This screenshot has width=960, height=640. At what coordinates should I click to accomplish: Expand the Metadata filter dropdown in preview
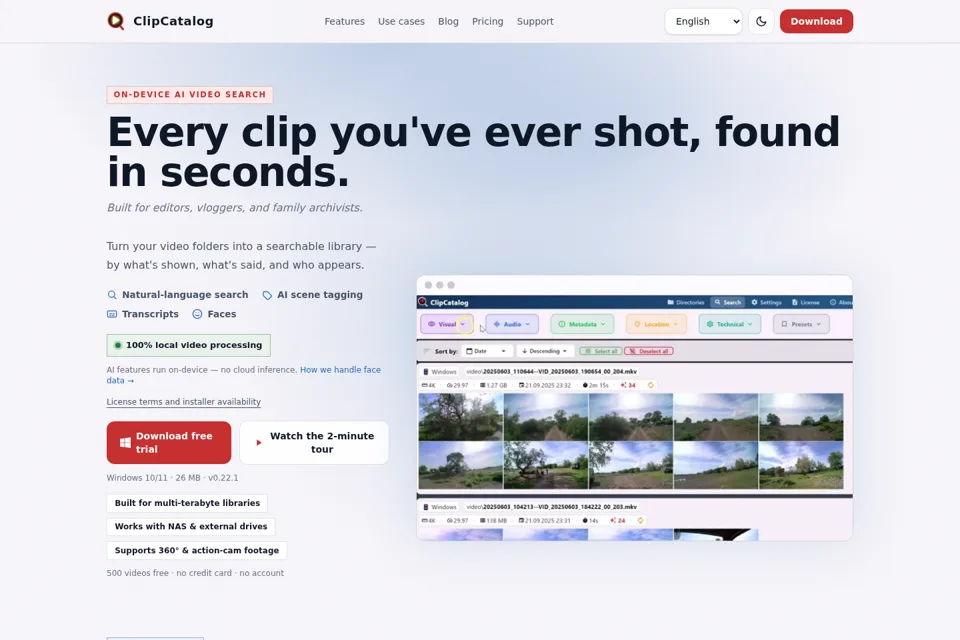(x=582, y=324)
